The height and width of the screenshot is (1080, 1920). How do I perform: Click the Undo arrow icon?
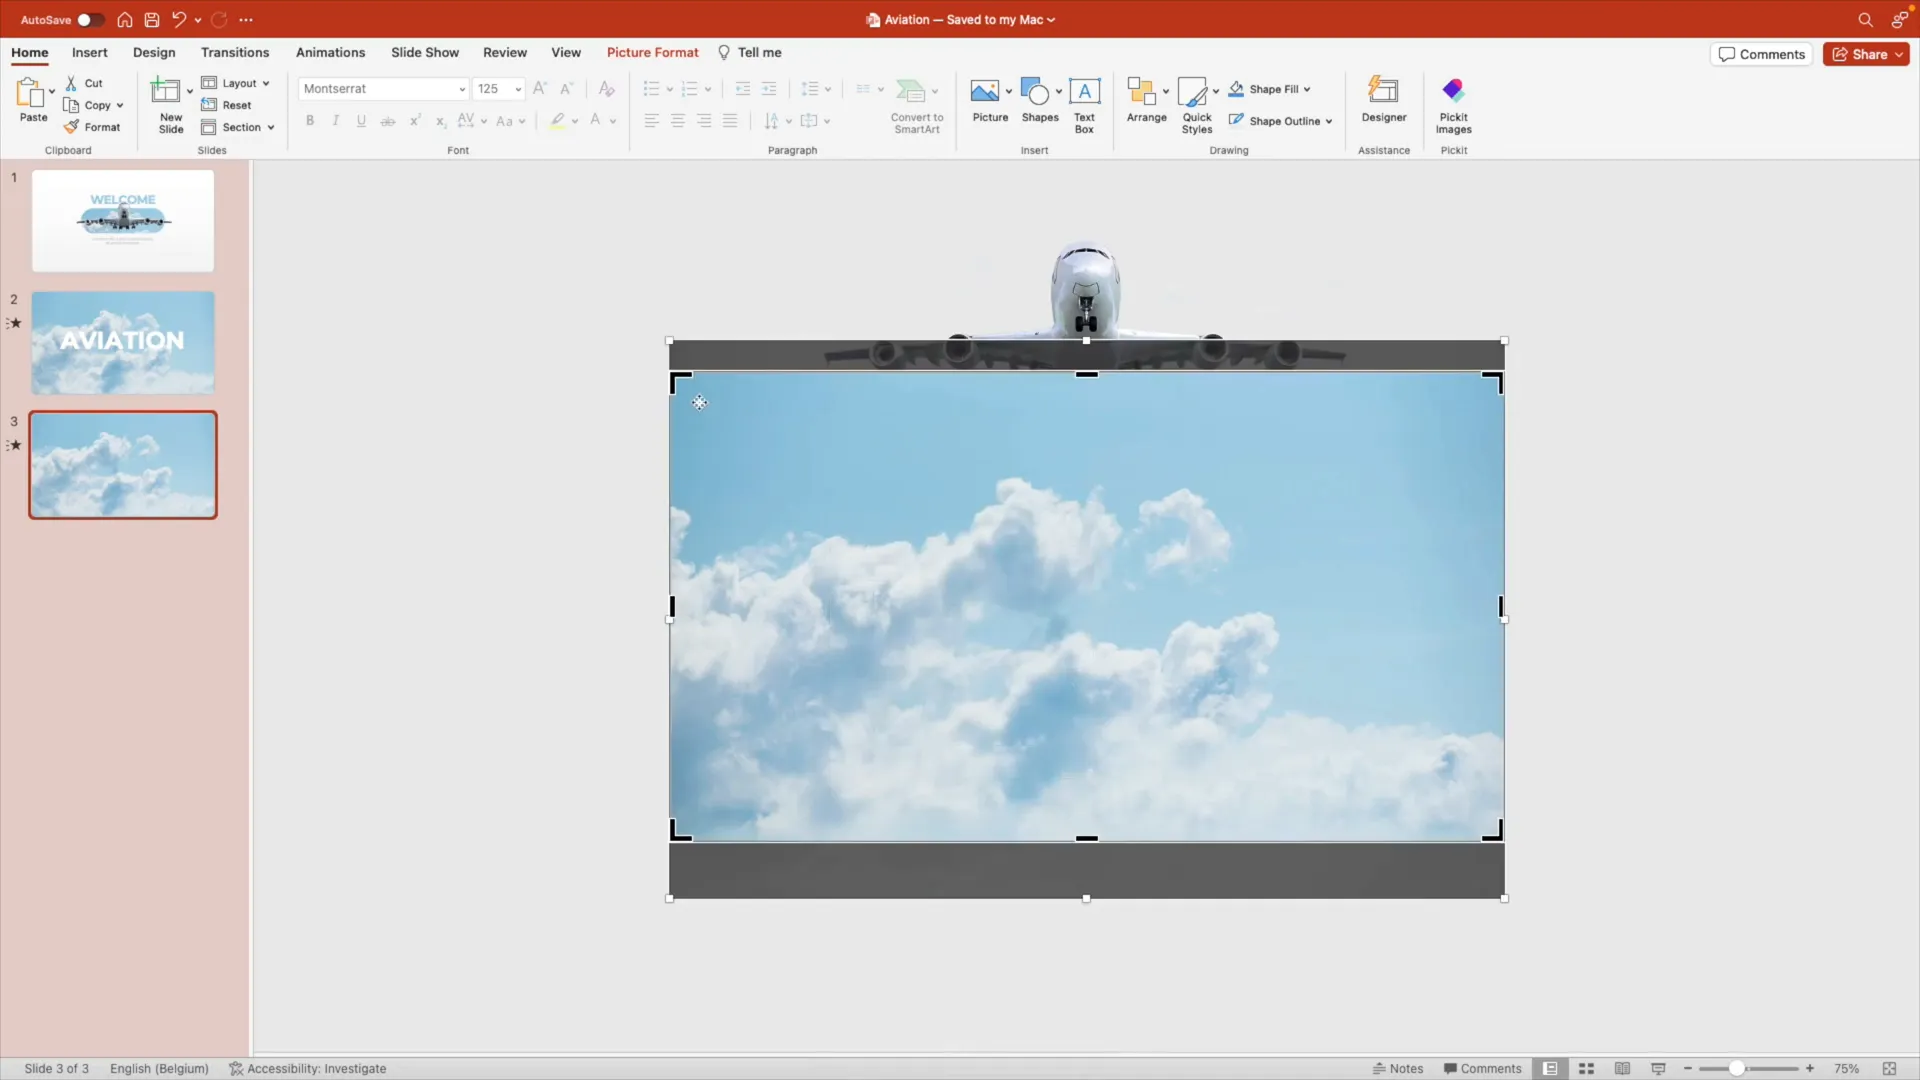tap(179, 19)
